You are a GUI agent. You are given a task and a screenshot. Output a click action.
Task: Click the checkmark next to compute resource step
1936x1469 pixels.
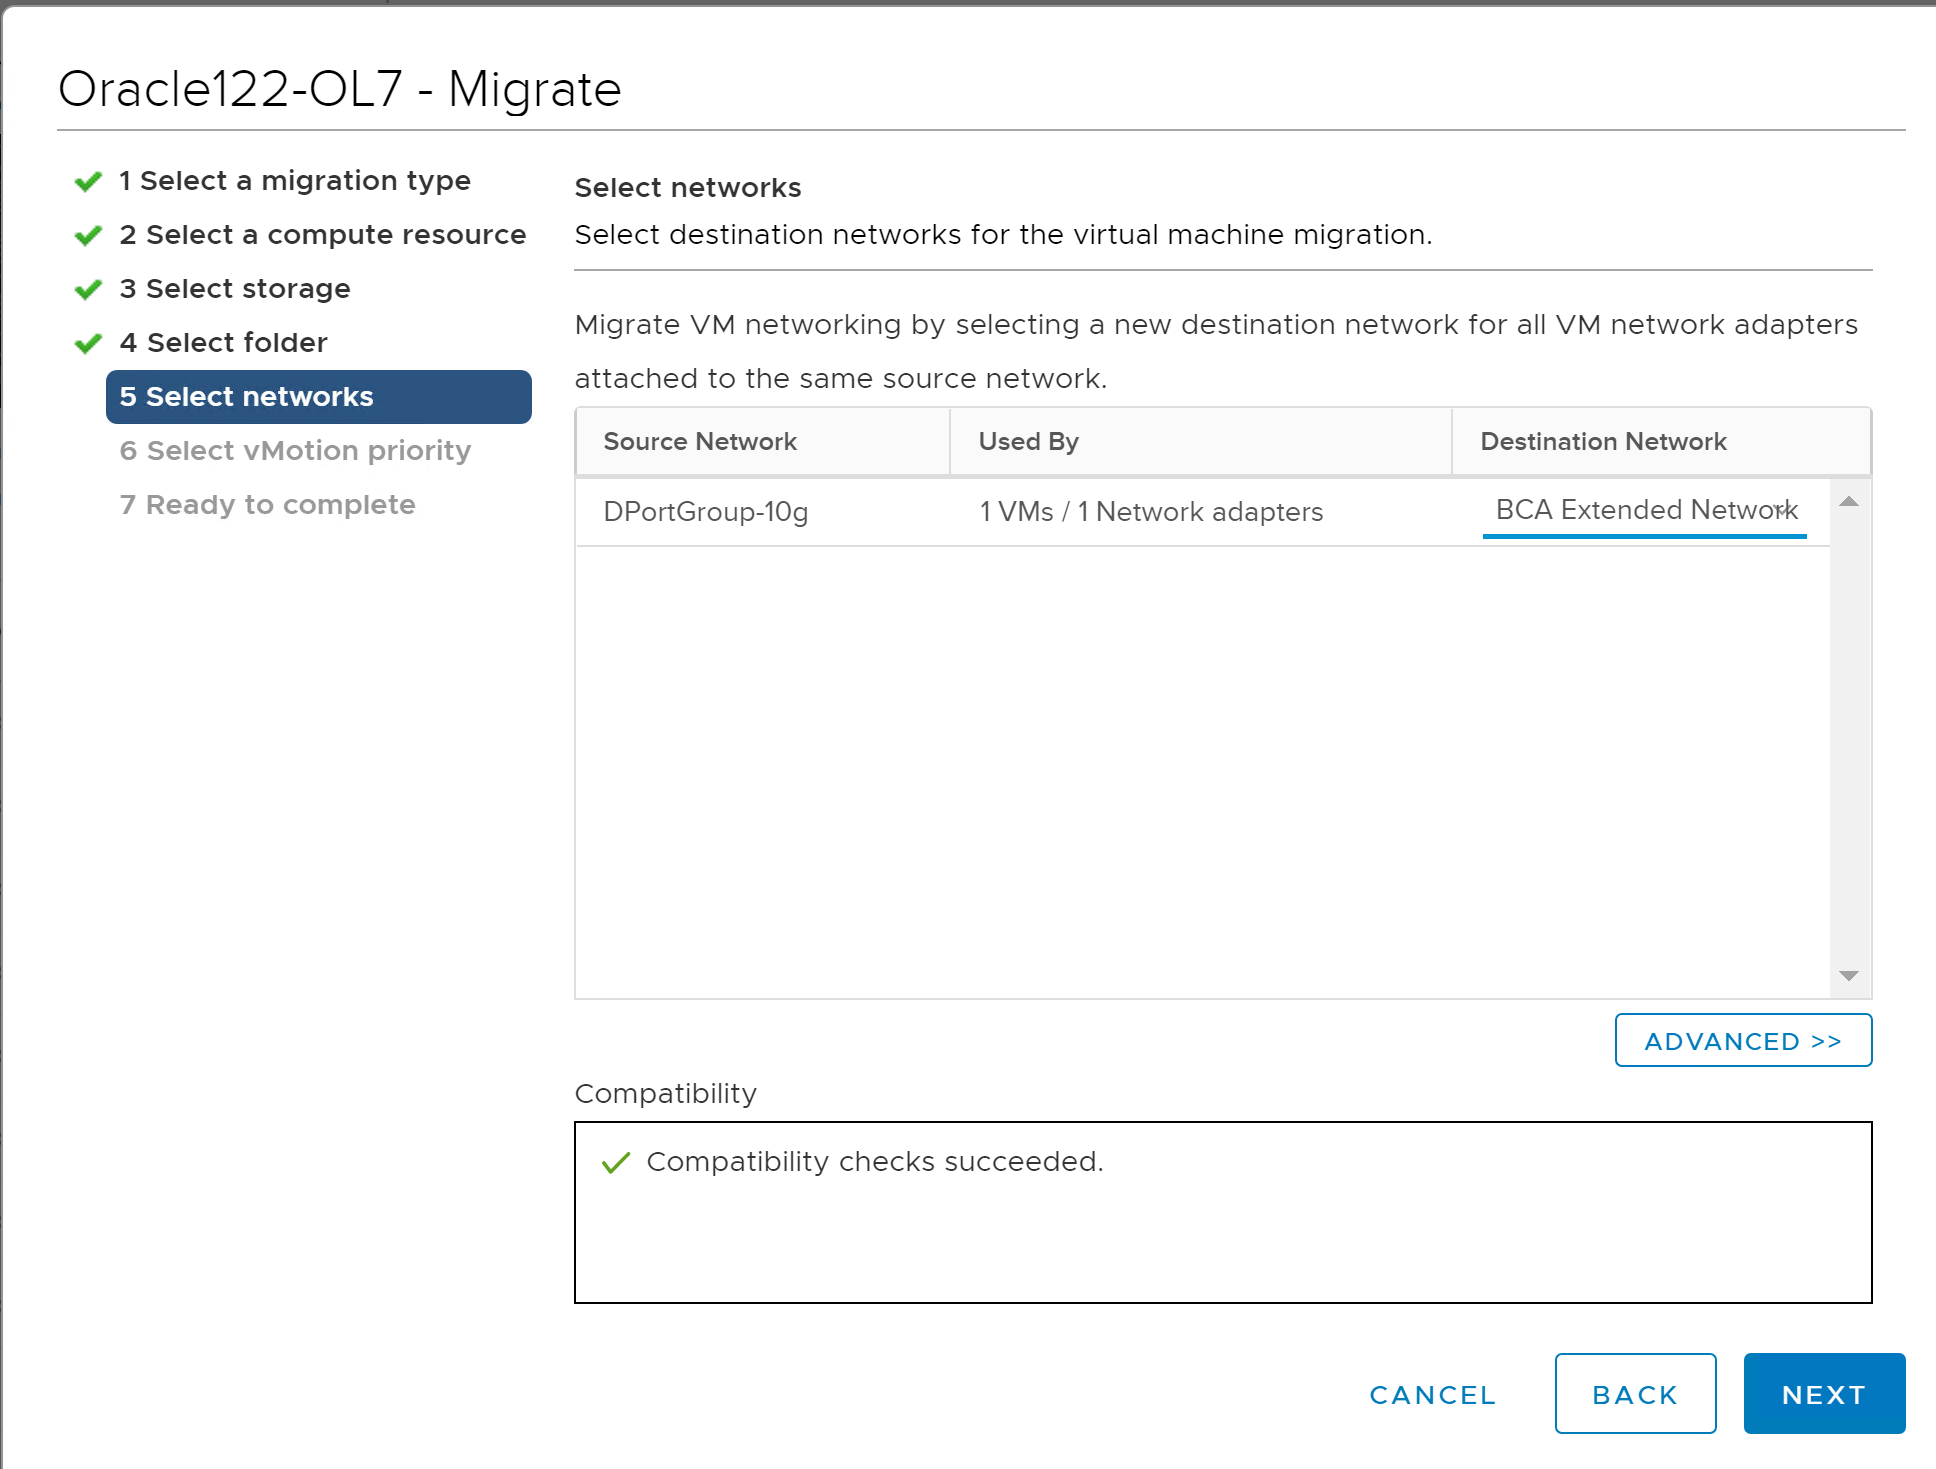pos(88,235)
